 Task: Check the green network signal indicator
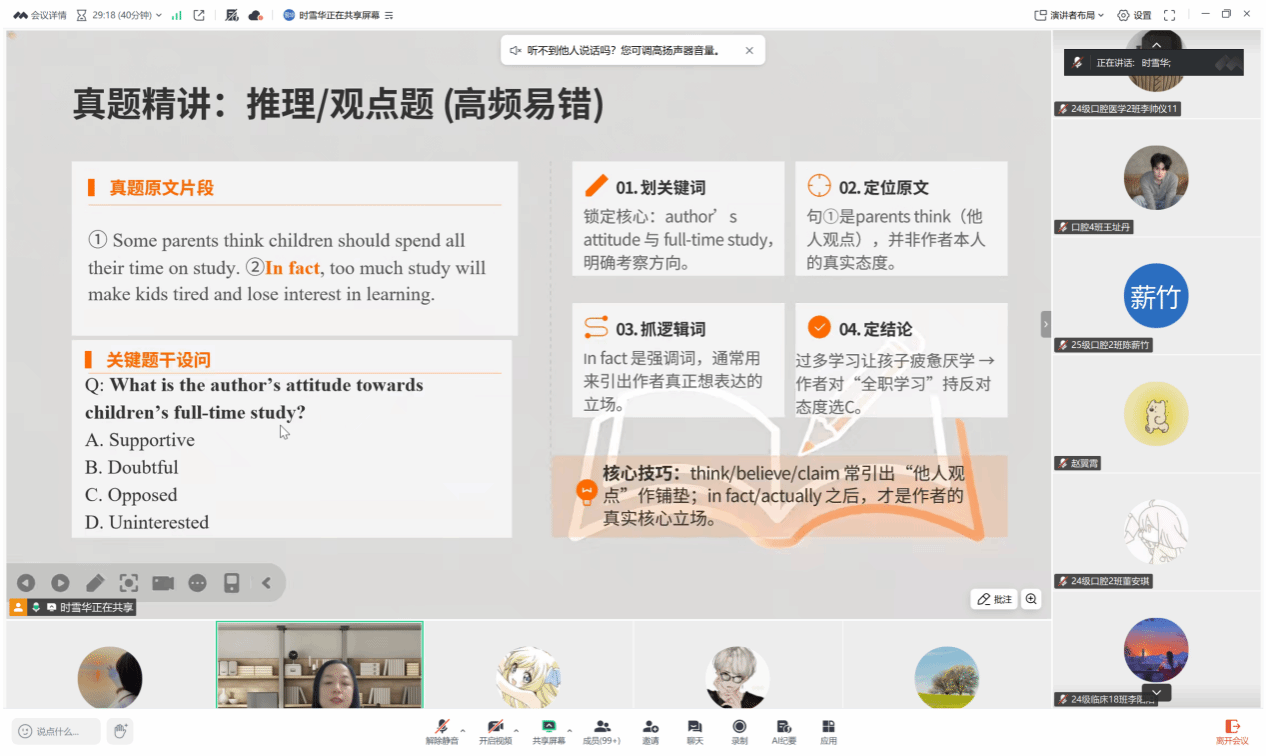(177, 15)
